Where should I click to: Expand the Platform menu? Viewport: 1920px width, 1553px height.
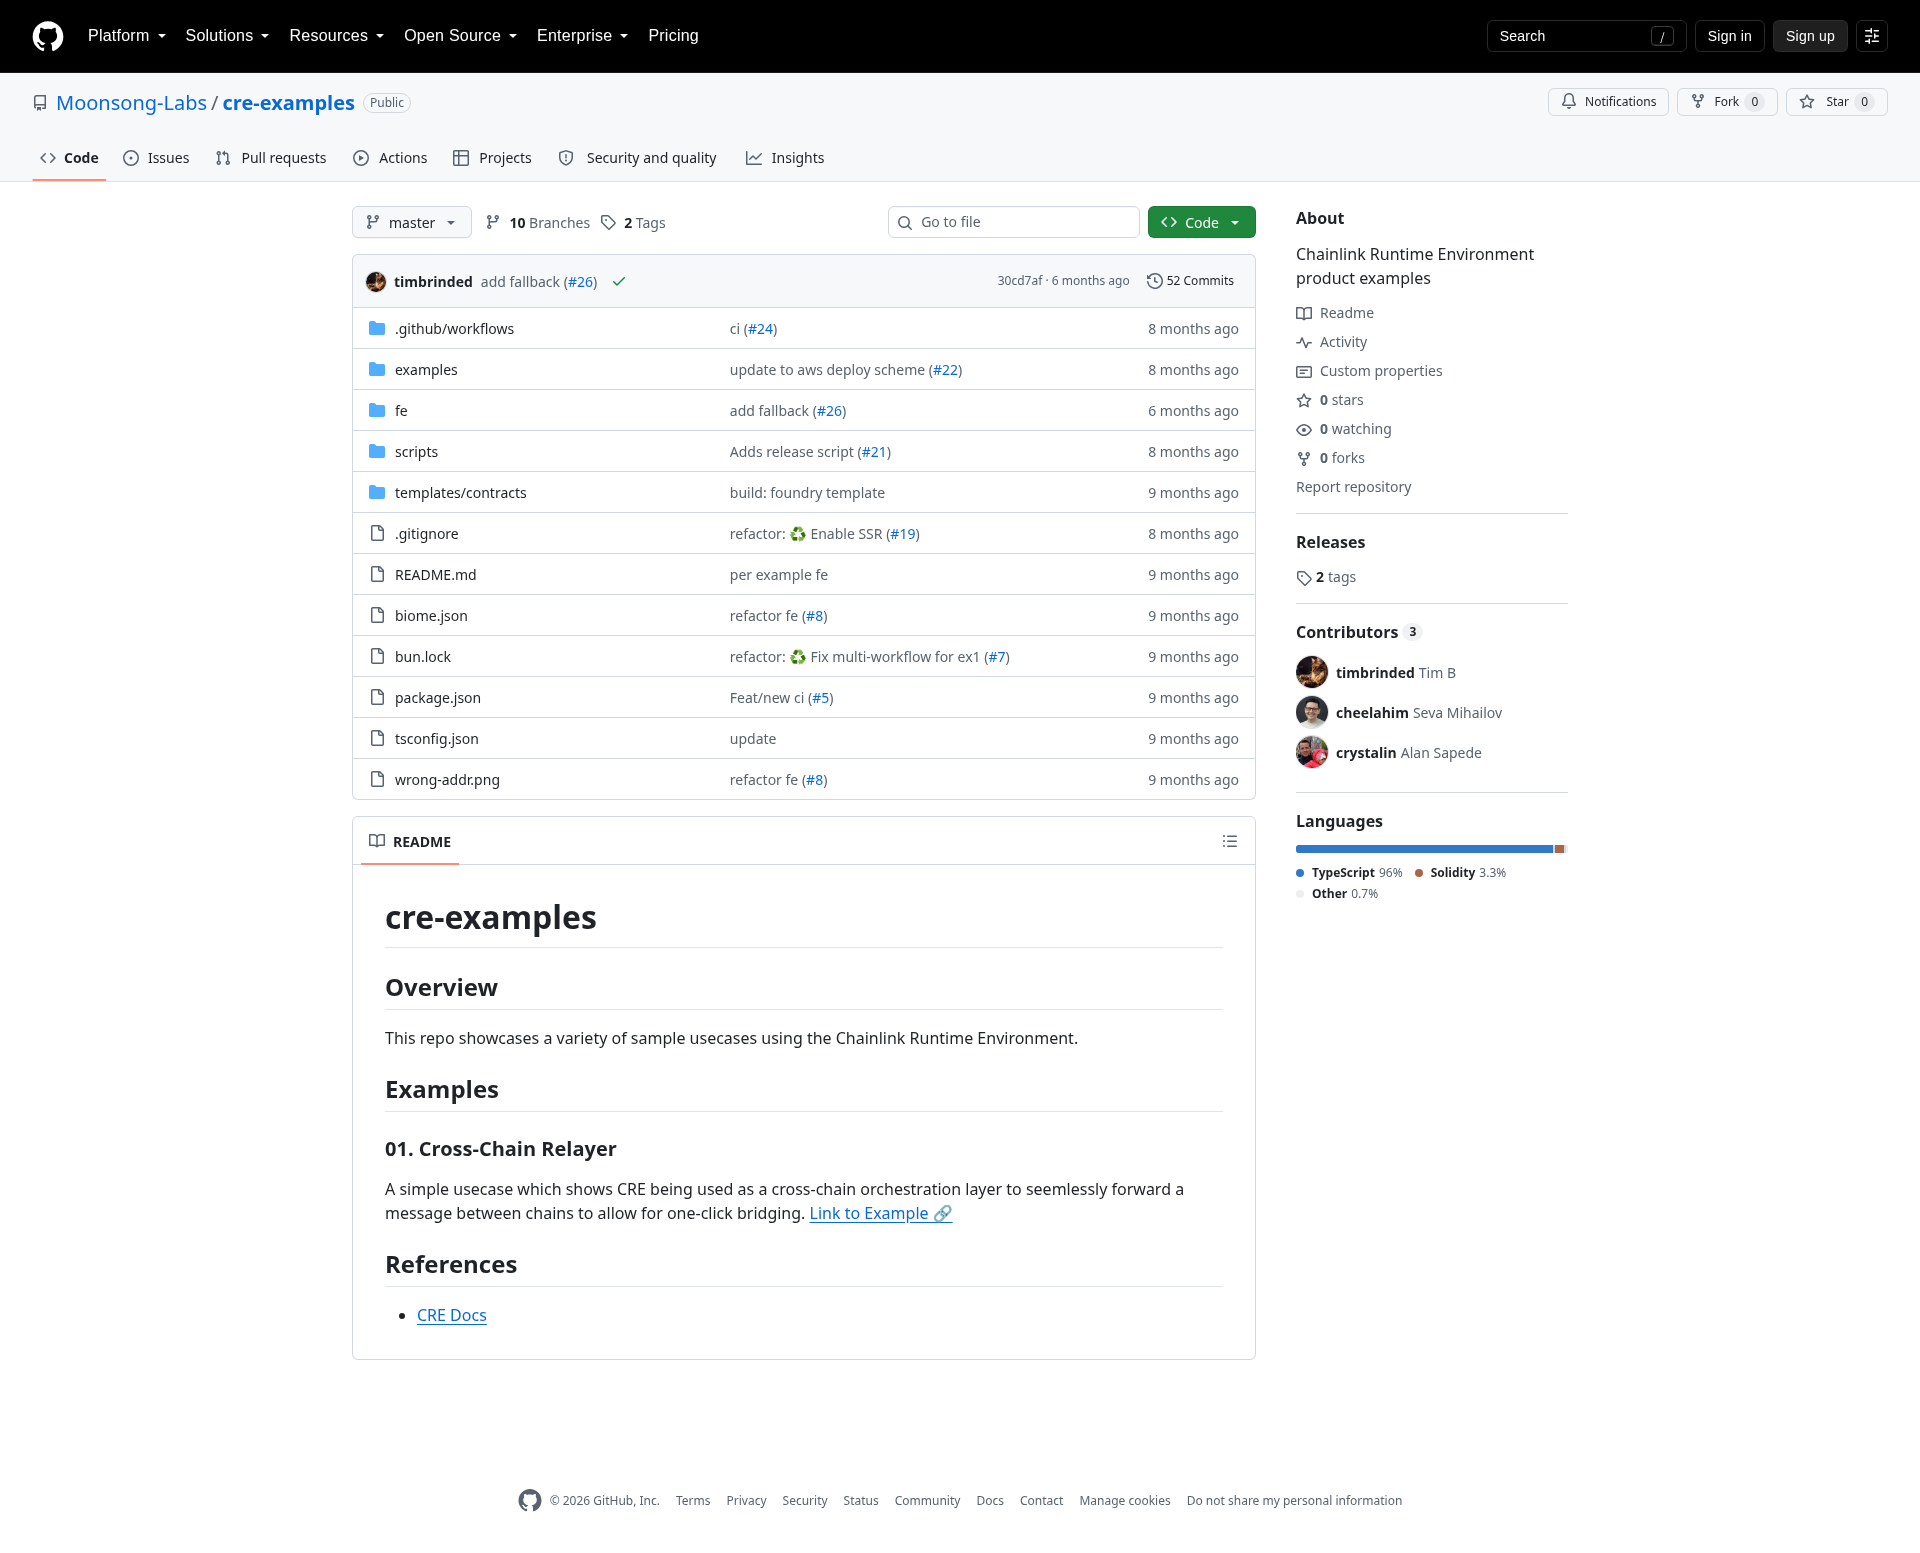[127, 36]
